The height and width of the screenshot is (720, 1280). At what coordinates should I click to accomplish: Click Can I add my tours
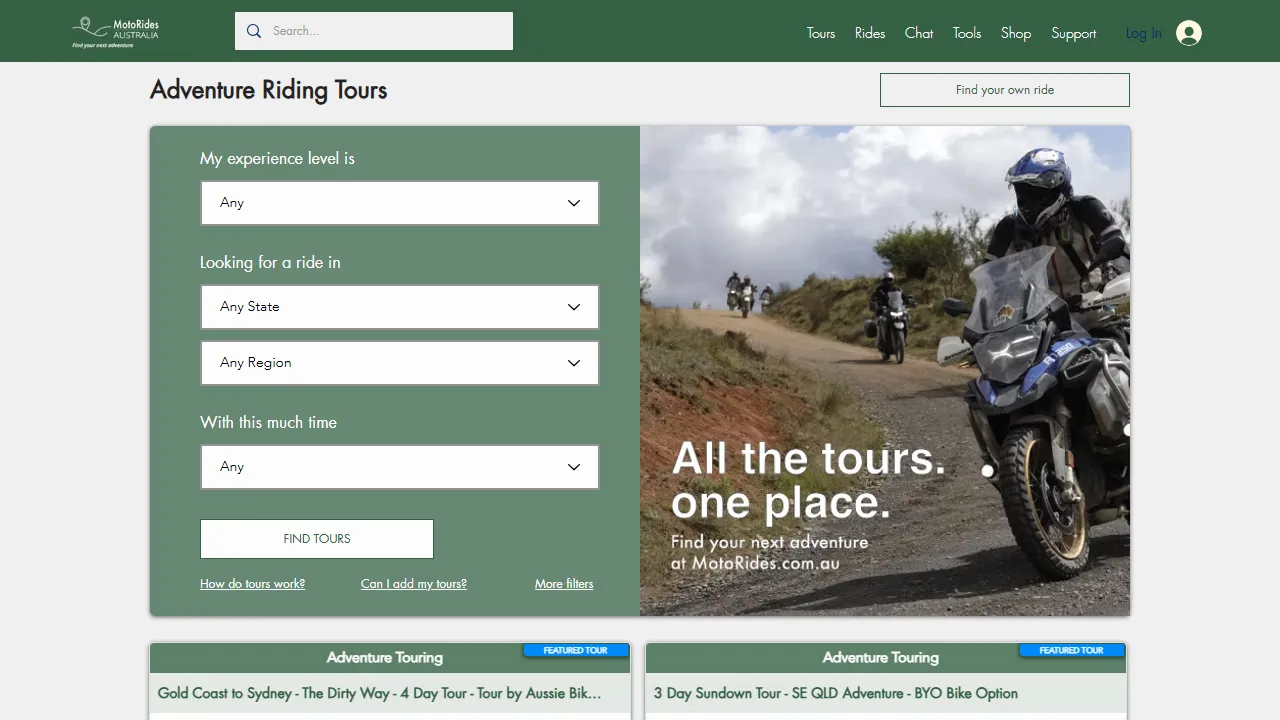(x=413, y=583)
